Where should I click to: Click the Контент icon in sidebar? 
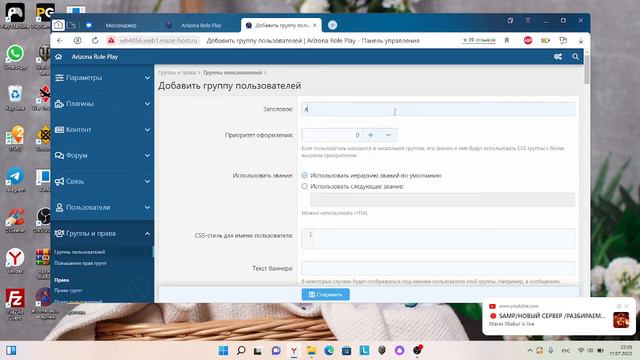(x=59, y=129)
